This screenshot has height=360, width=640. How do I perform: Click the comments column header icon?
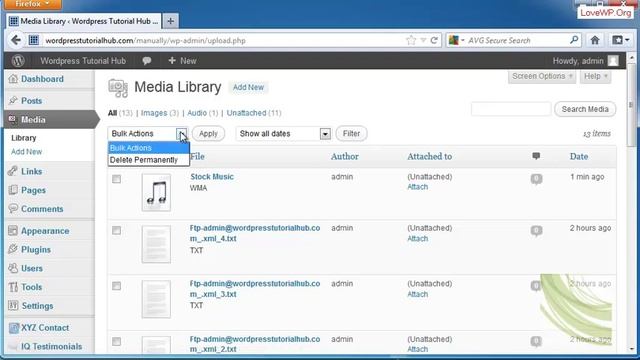(536, 156)
